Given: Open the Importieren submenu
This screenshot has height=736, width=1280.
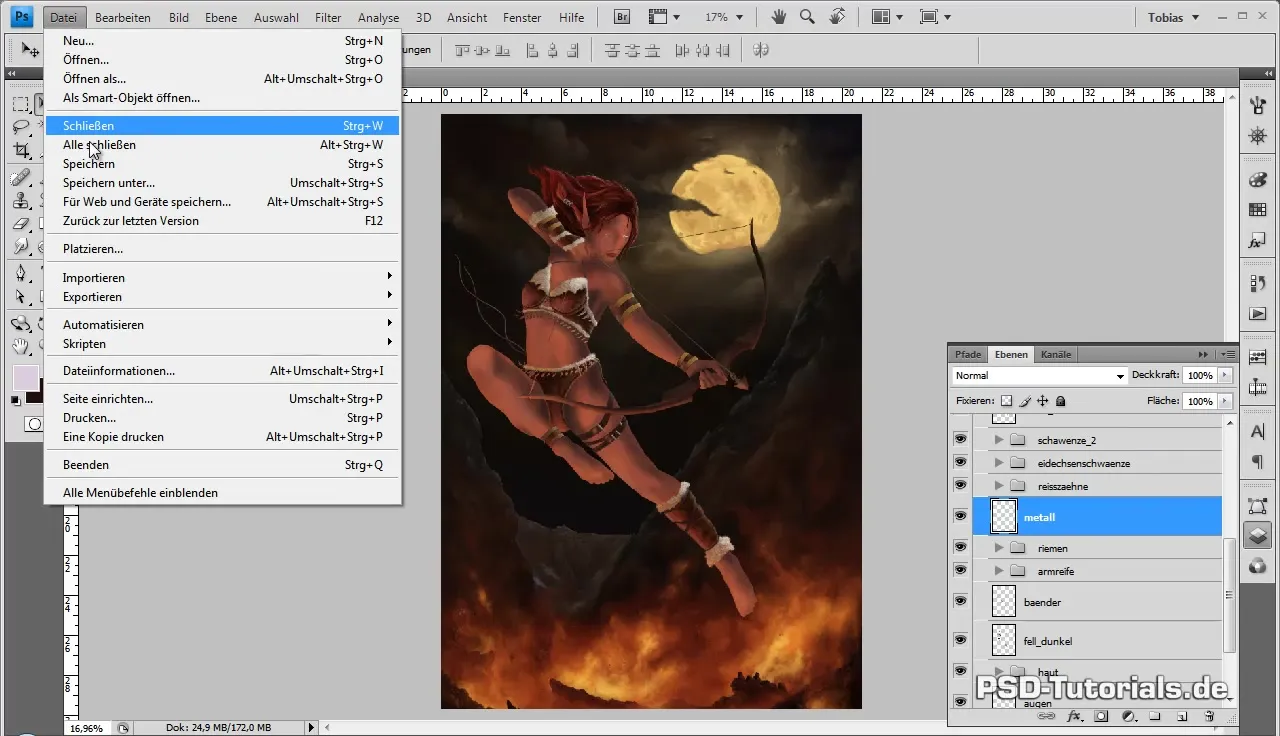Looking at the screenshot, I should click(222, 277).
